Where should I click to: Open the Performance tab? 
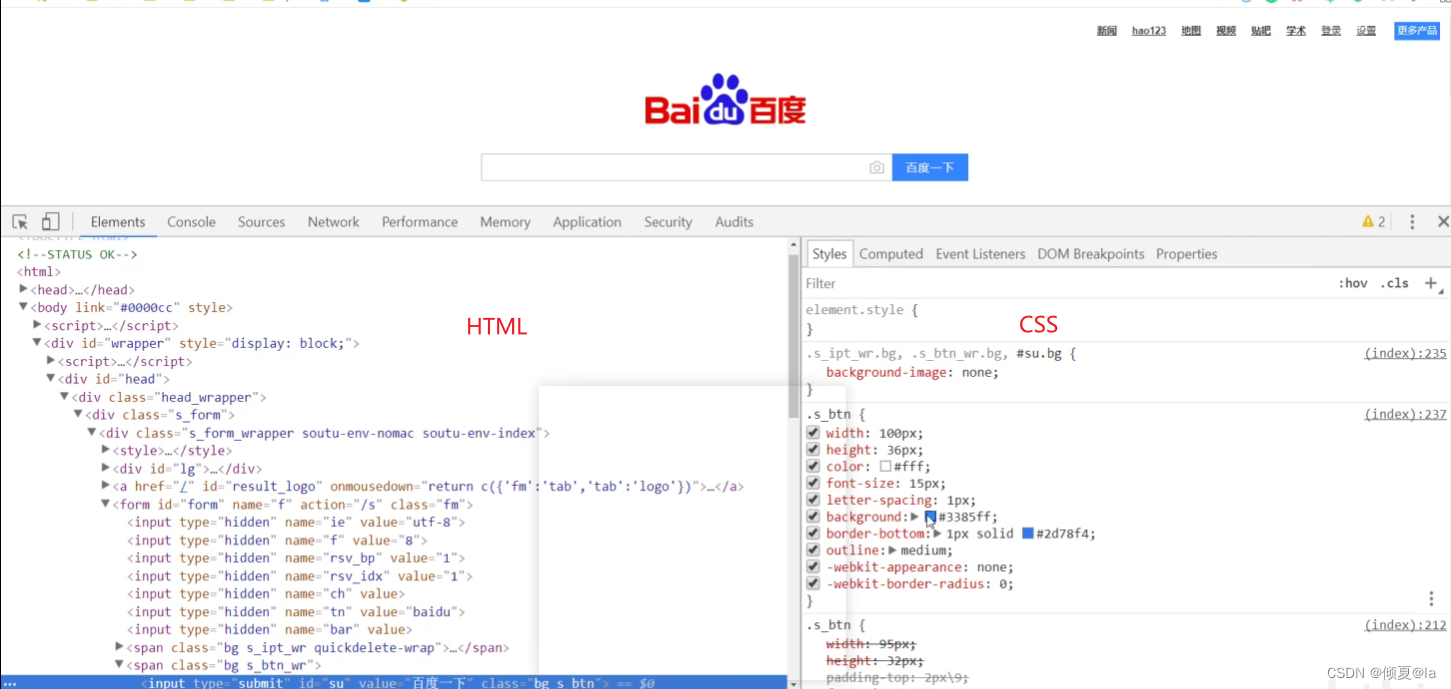419,222
